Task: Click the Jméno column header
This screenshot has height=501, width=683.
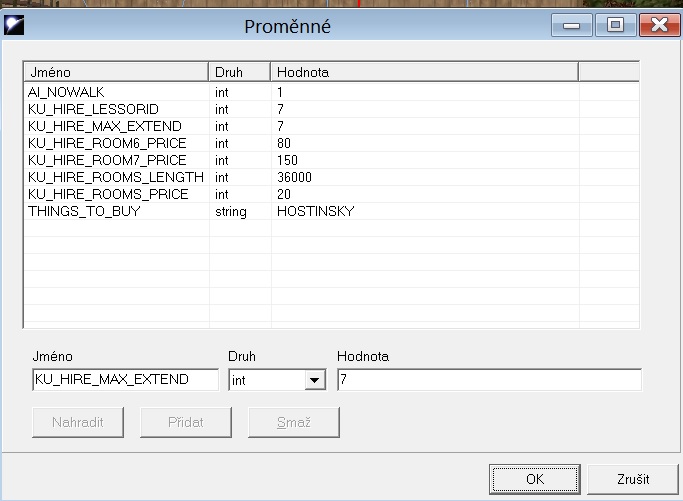Action: pyautogui.click(x=116, y=72)
